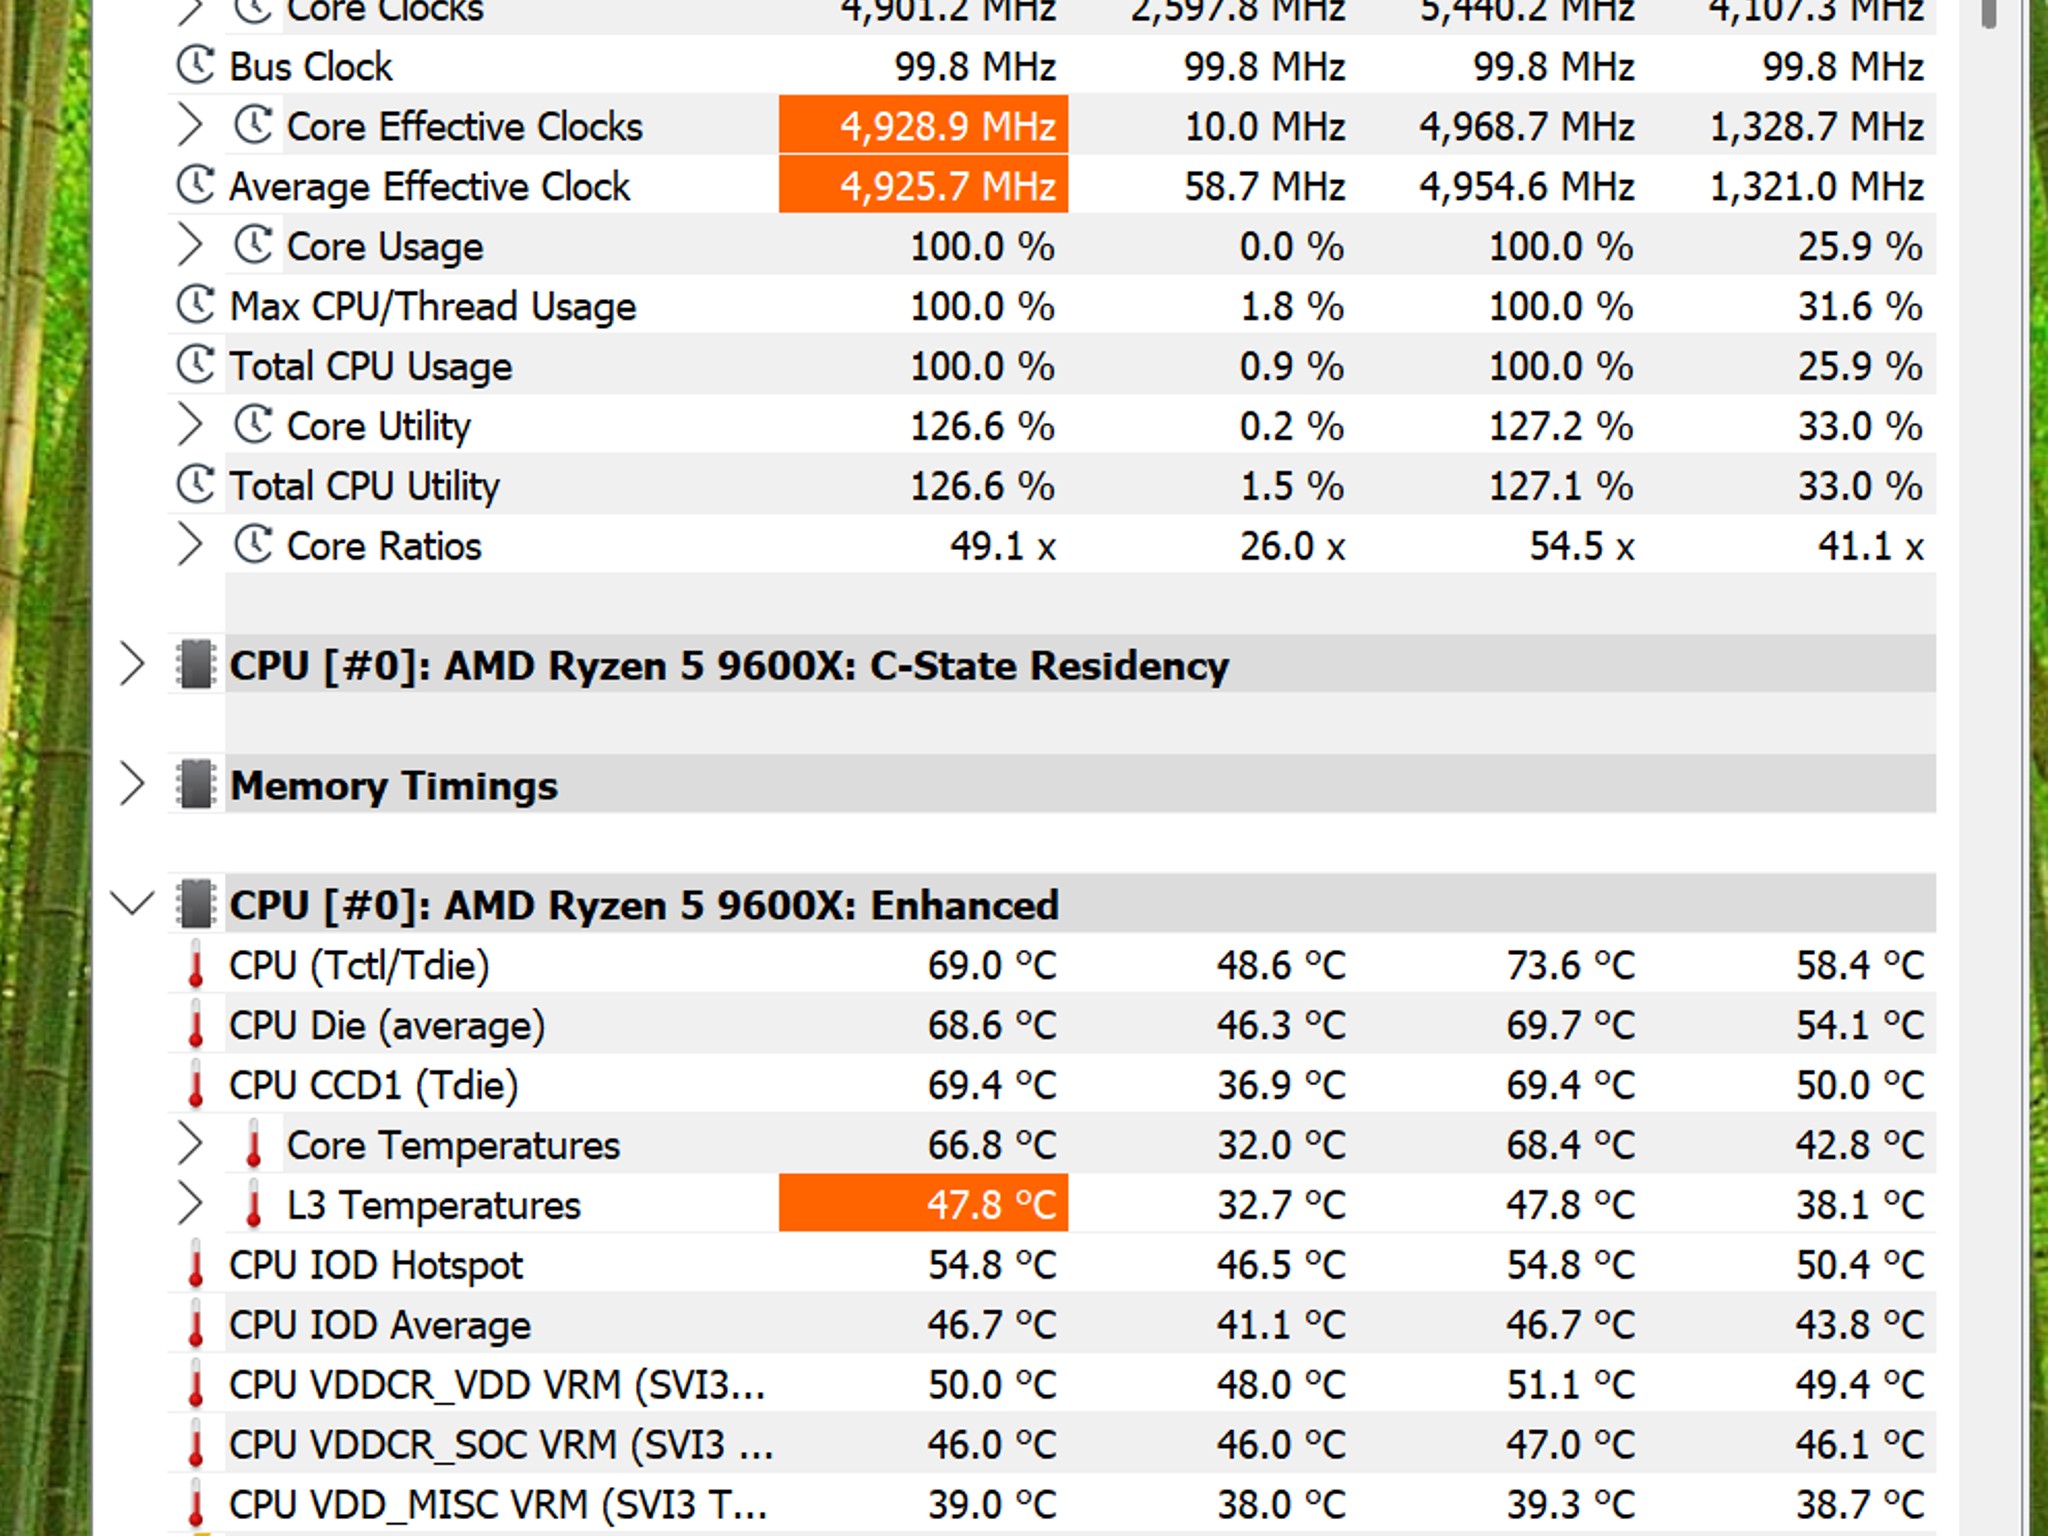Click thermometer icon next to CPU IOD Hotspot
This screenshot has width=2048, height=1536.
(x=196, y=1266)
